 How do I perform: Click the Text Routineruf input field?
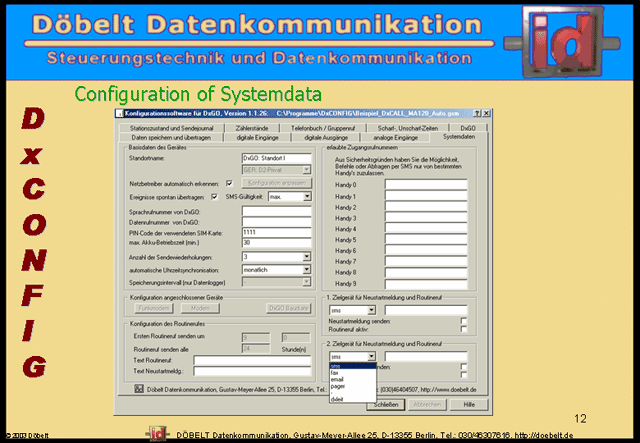(252, 360)
